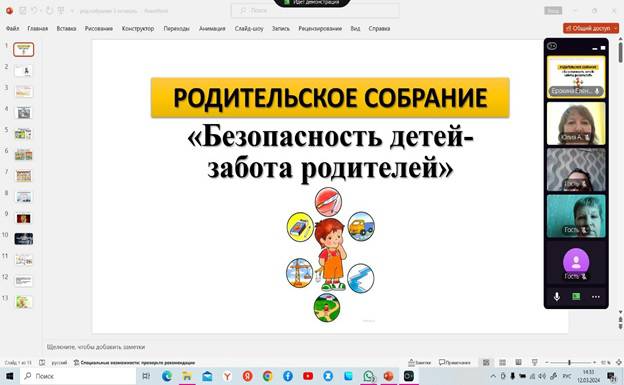The height and width of the screenshot is (385, 624).
Task: Open accessibility checker status bar entry
Action: click(135, 363)
